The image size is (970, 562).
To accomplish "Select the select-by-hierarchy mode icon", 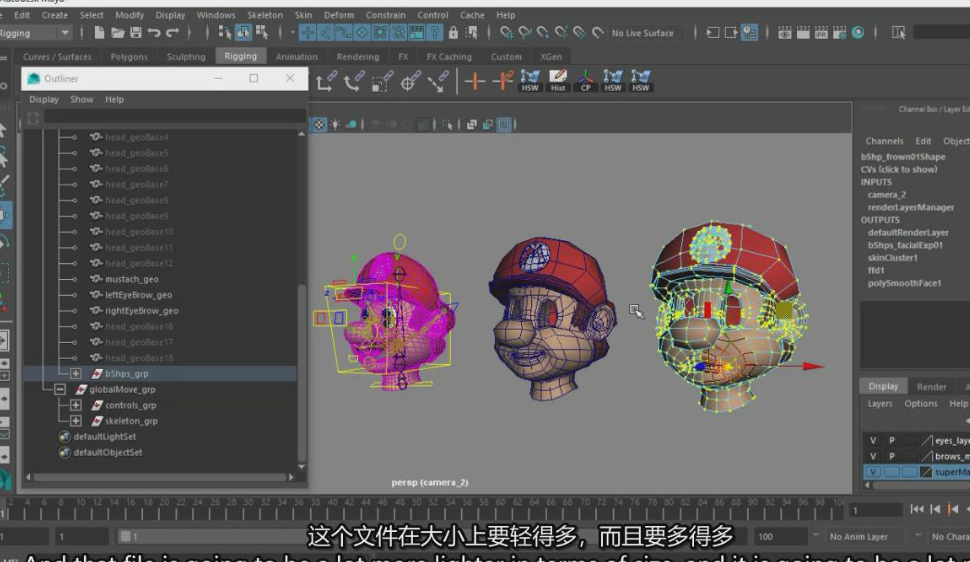I will point(225,33).
